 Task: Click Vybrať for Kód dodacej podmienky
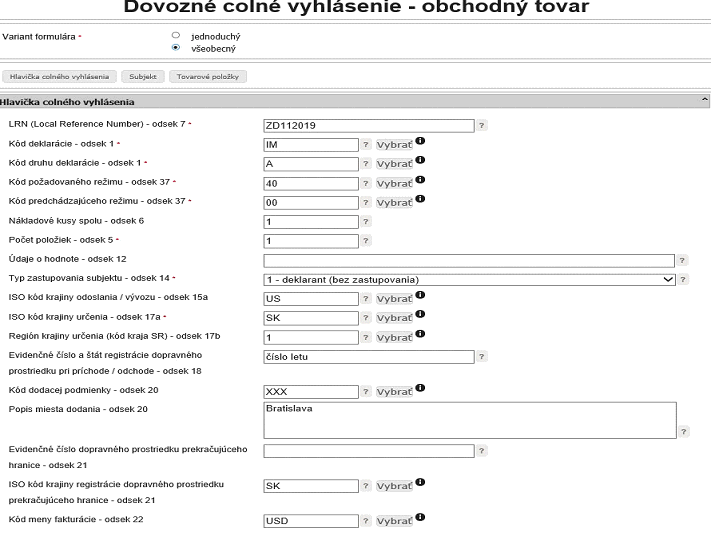394,392
